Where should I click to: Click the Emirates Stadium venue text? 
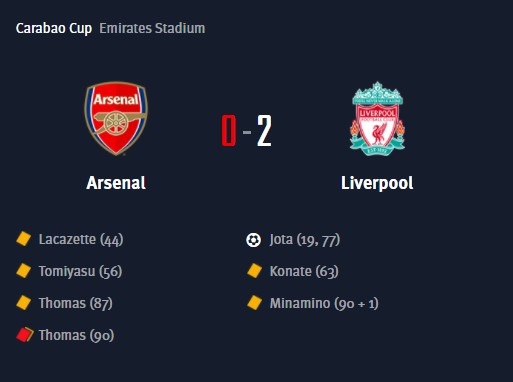[x=152, y=28]
